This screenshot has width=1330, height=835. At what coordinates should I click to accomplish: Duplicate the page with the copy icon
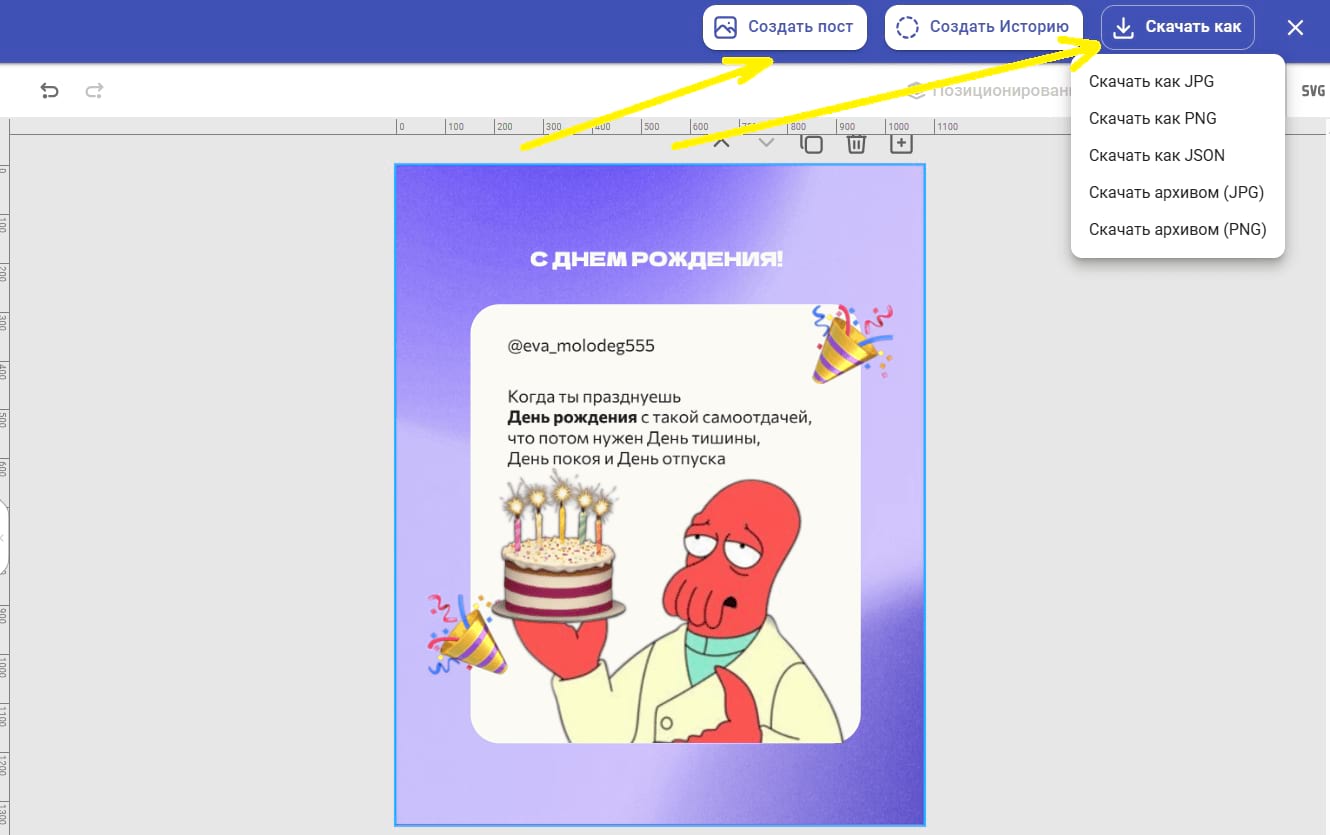[x=811, y=144]
